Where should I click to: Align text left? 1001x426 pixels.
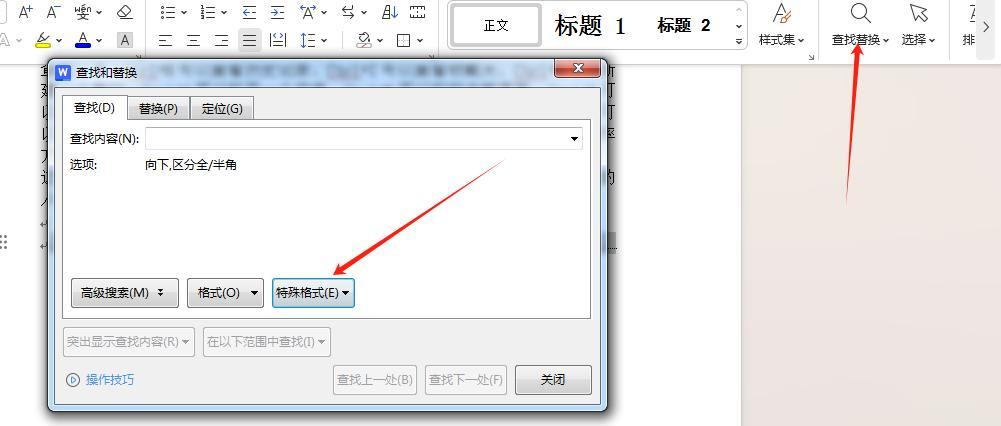click(x=165, y=41)
